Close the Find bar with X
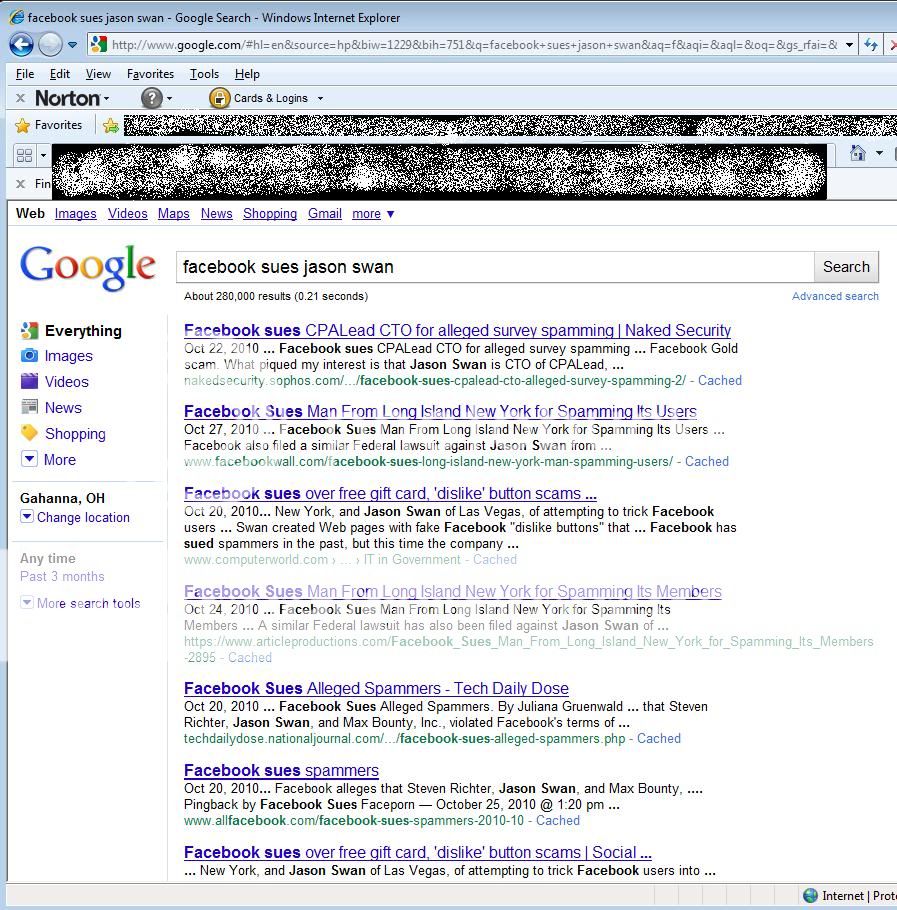897x910 pixels. coord(20,183)
